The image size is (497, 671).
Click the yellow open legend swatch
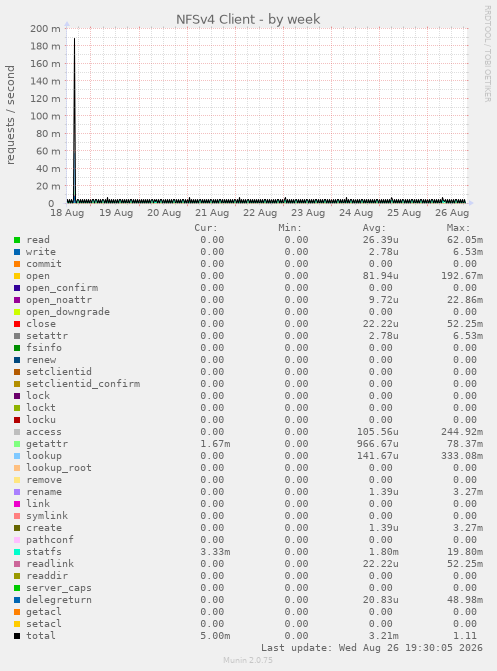tap(17, 276)
